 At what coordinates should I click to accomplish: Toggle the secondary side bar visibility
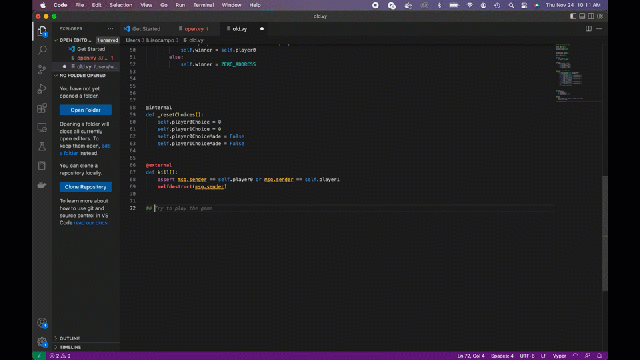click(x=591, y=16)
